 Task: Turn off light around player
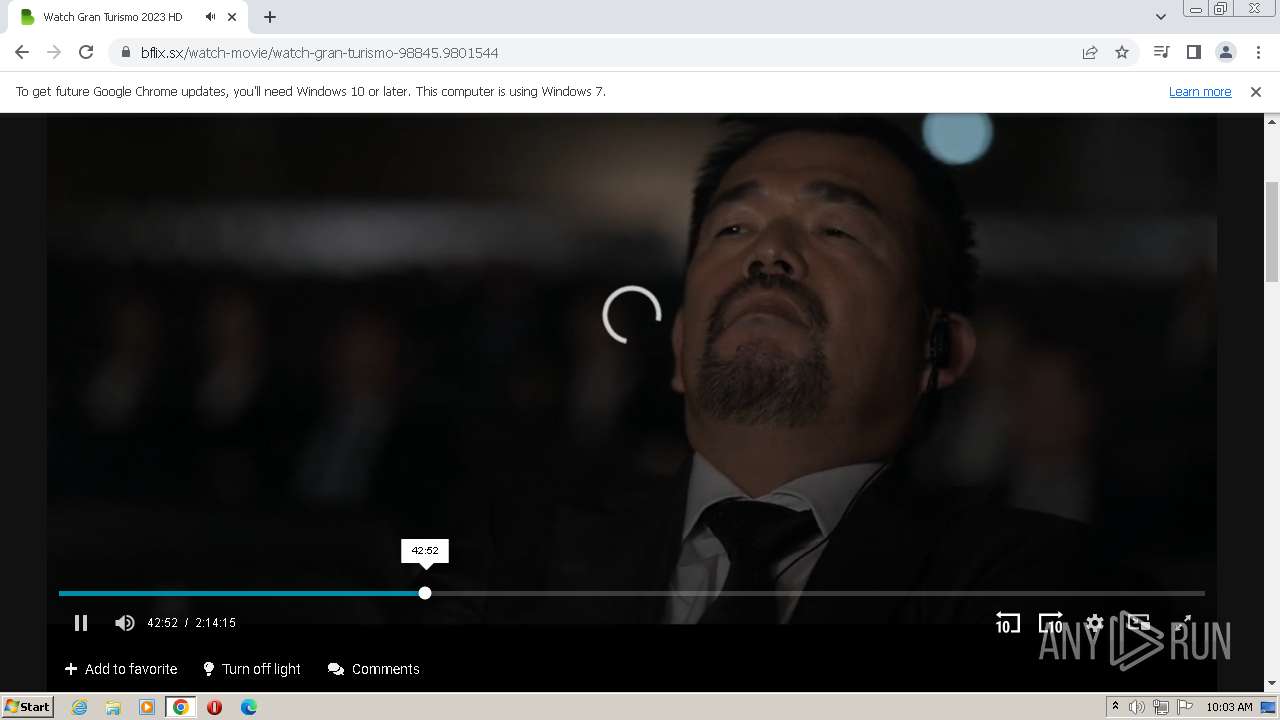coord(251,669)
